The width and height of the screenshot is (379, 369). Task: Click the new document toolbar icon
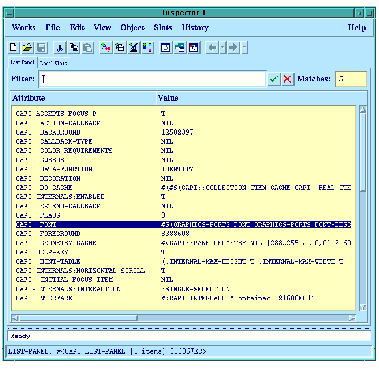pos(14,47)
